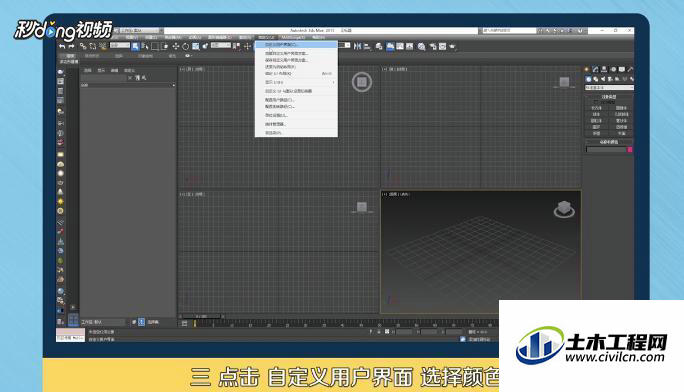Click the Redo arrow in main toolbar
684x392 pixels.
click(71, 46)
